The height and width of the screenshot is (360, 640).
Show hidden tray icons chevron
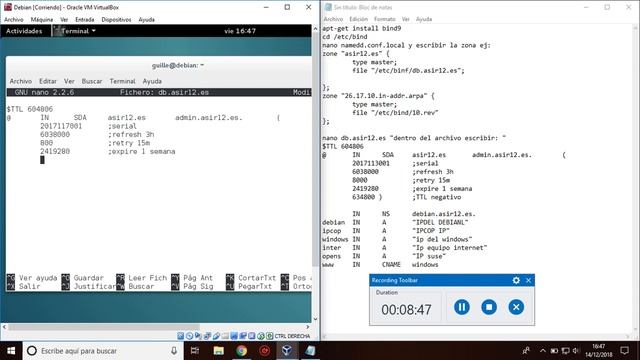pyautogui.click(x=542, y=351)
